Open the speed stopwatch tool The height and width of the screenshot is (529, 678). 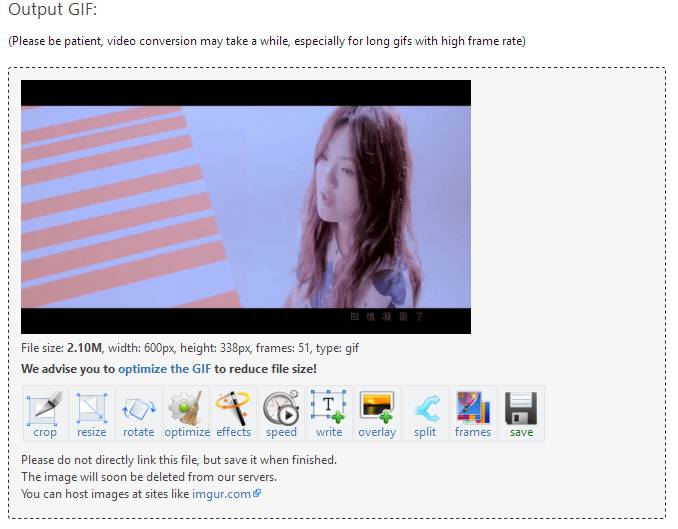(x=281, y=414)
